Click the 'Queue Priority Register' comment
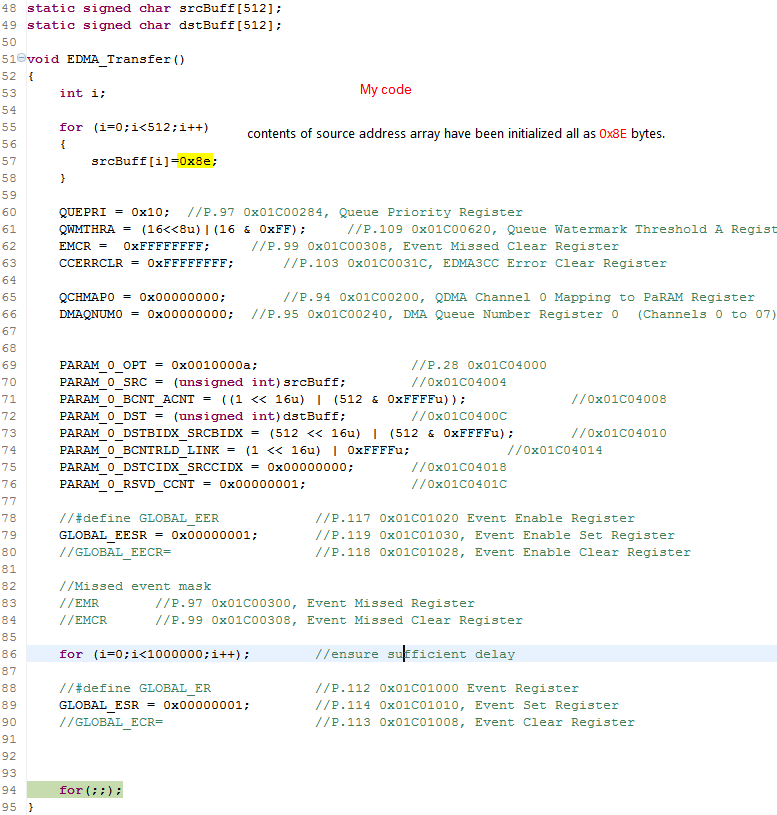 coord(431,212)
